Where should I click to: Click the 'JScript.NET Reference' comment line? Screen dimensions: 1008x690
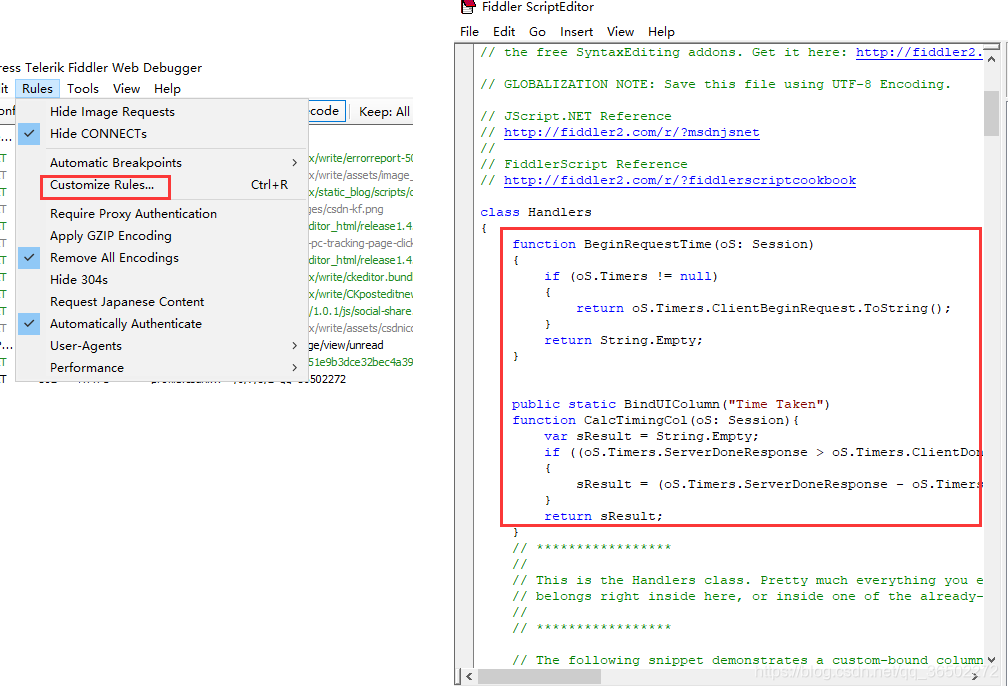click(575, 116)
